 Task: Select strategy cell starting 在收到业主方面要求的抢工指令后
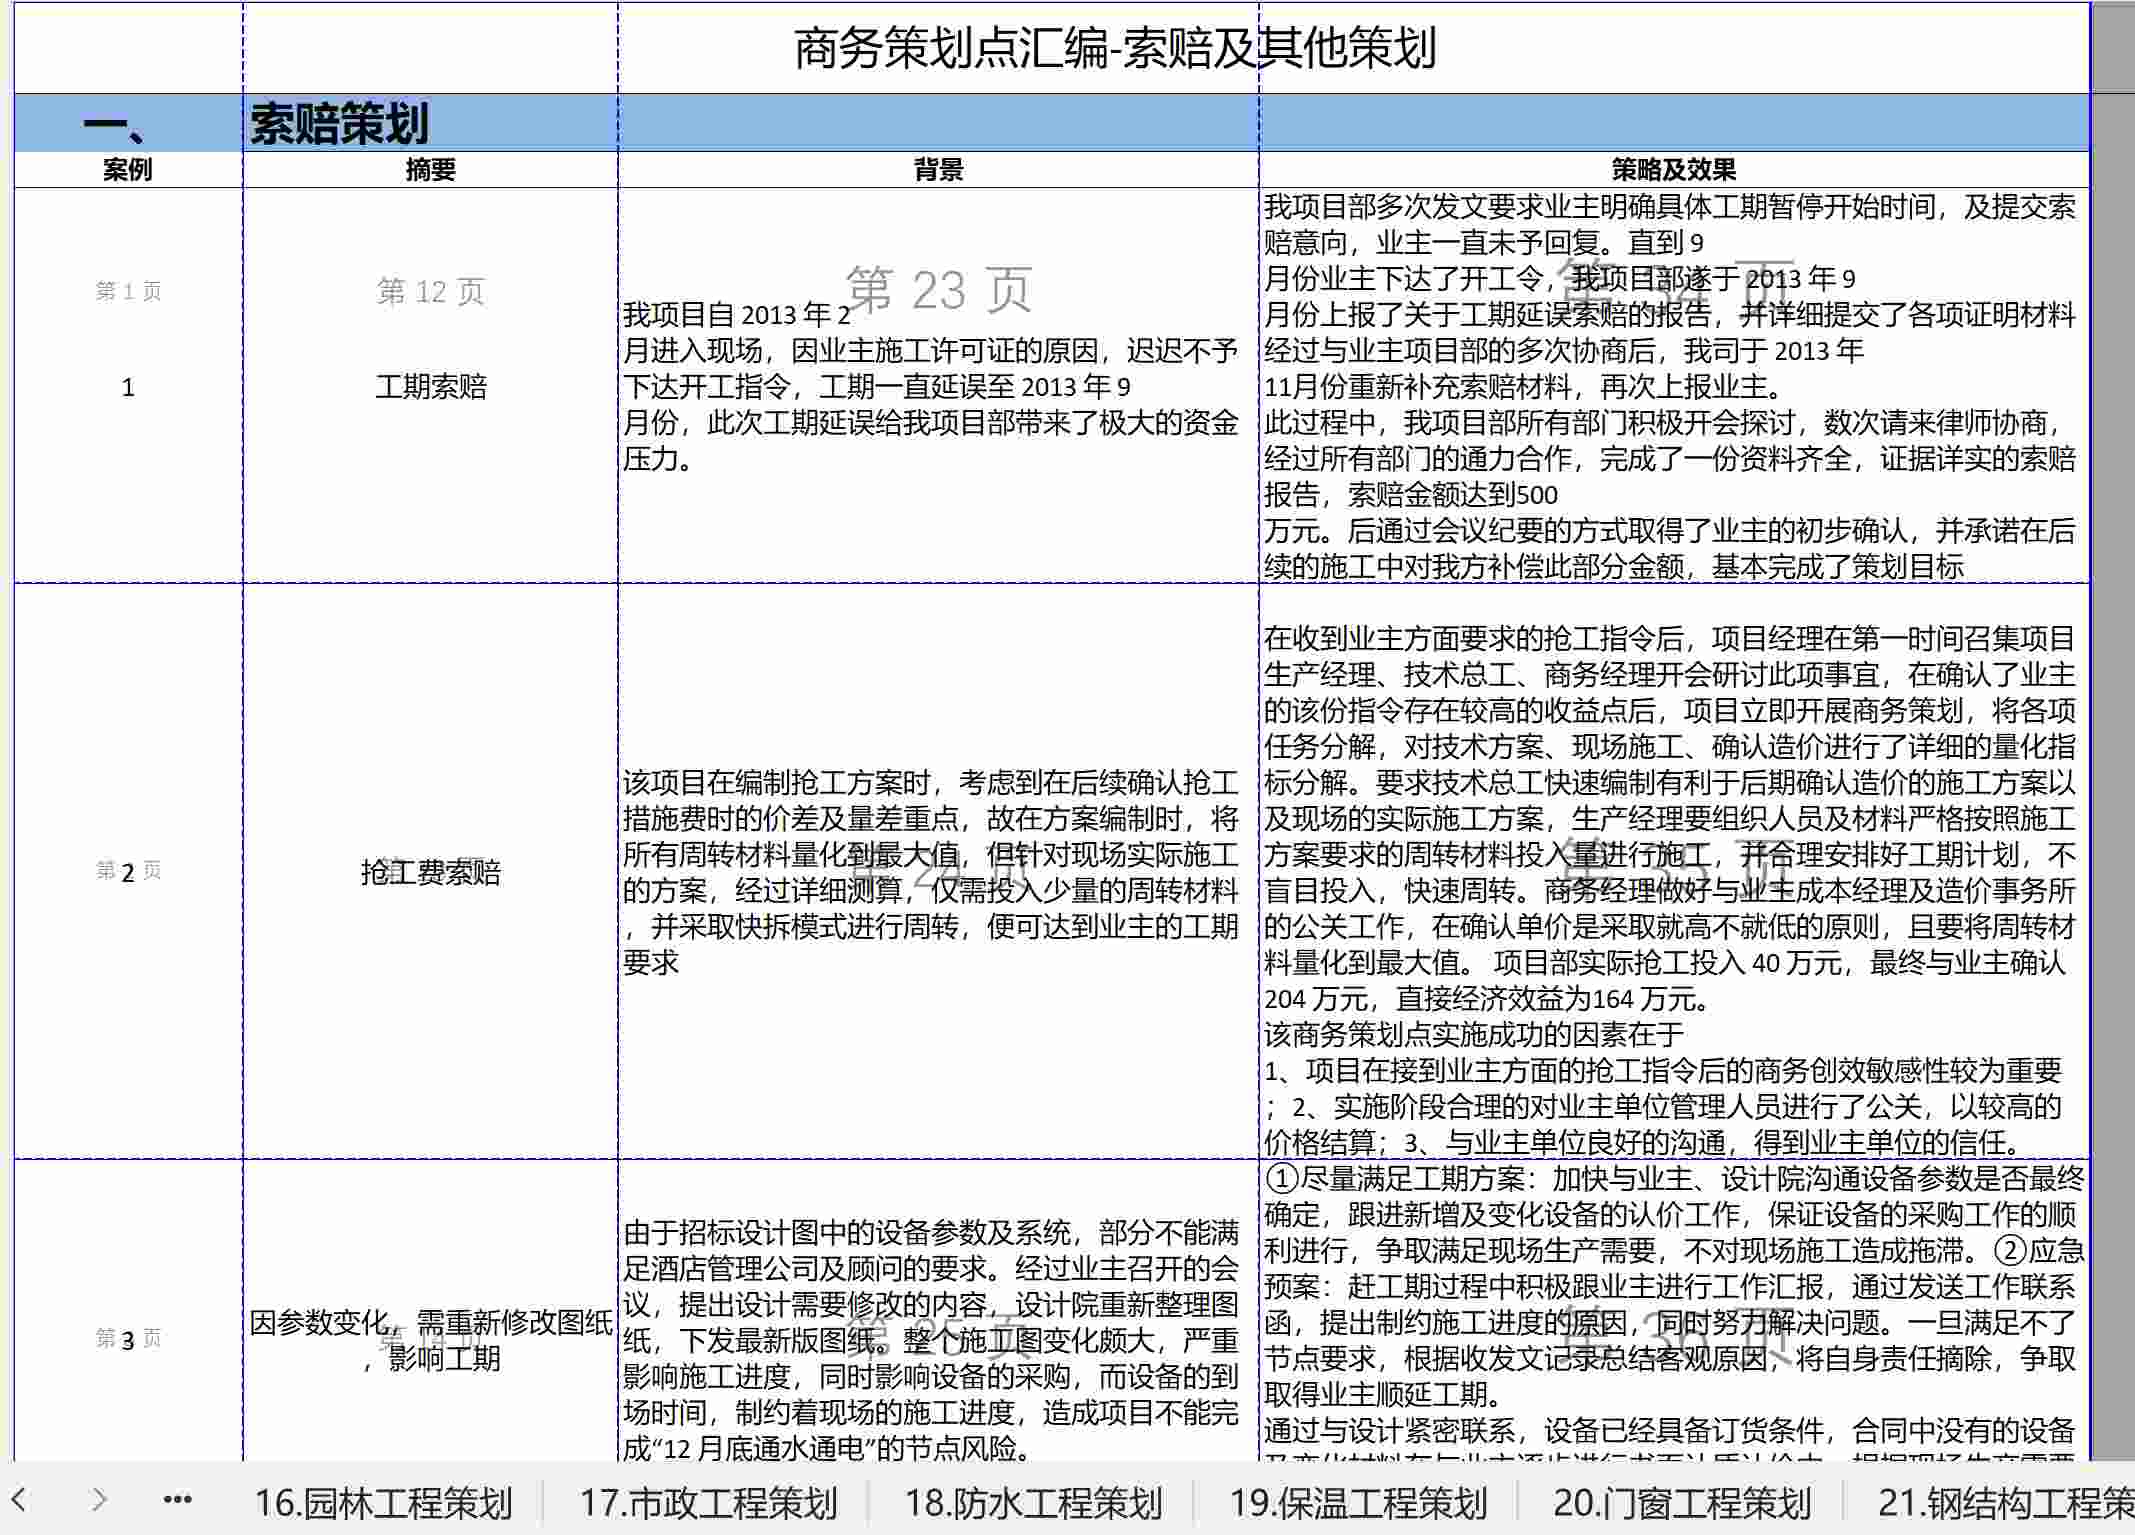[x=1674, y=872]
